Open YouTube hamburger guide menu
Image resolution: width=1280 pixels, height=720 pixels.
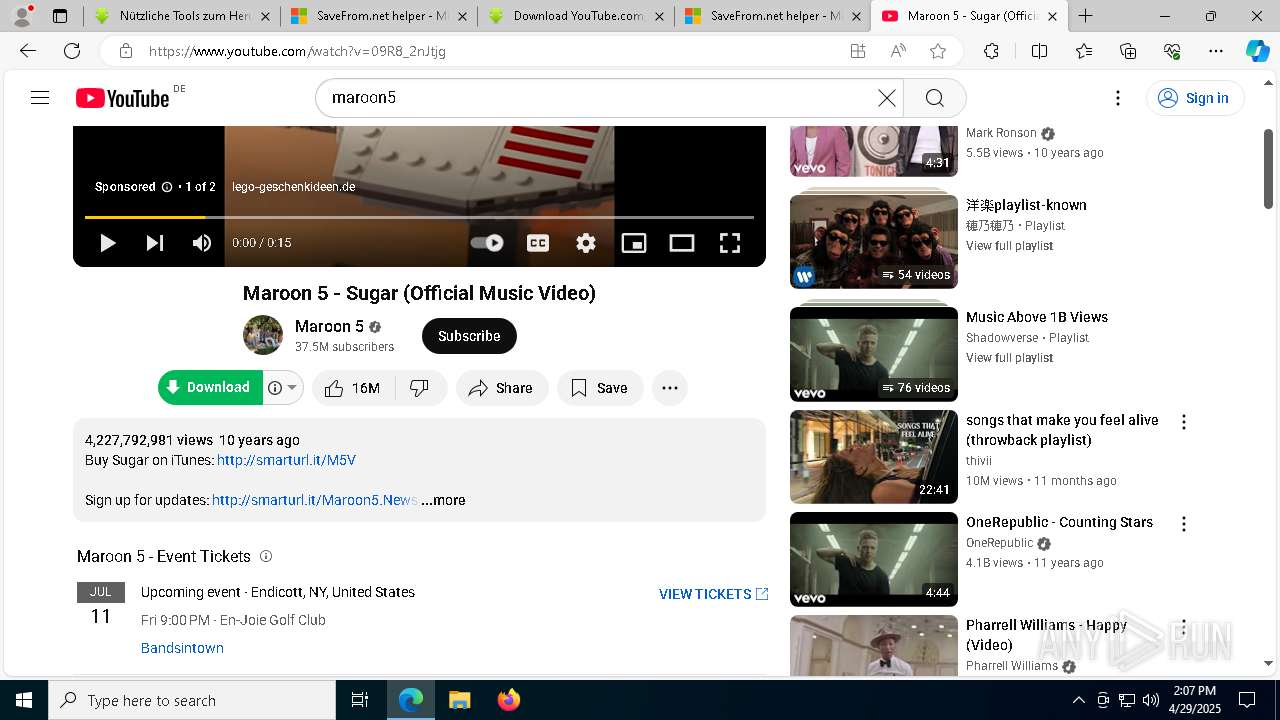coord(40,98)
